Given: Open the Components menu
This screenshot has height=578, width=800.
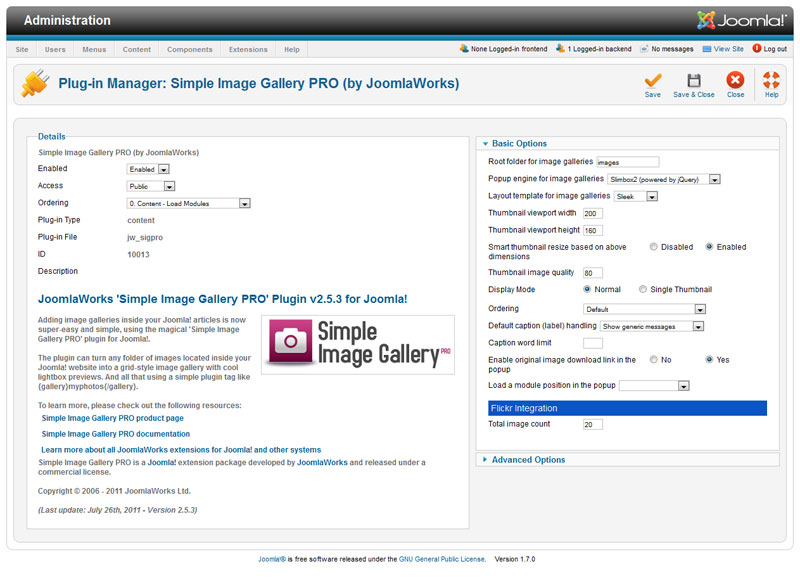Looking at the screenshot, I should [x=190, y=49].
